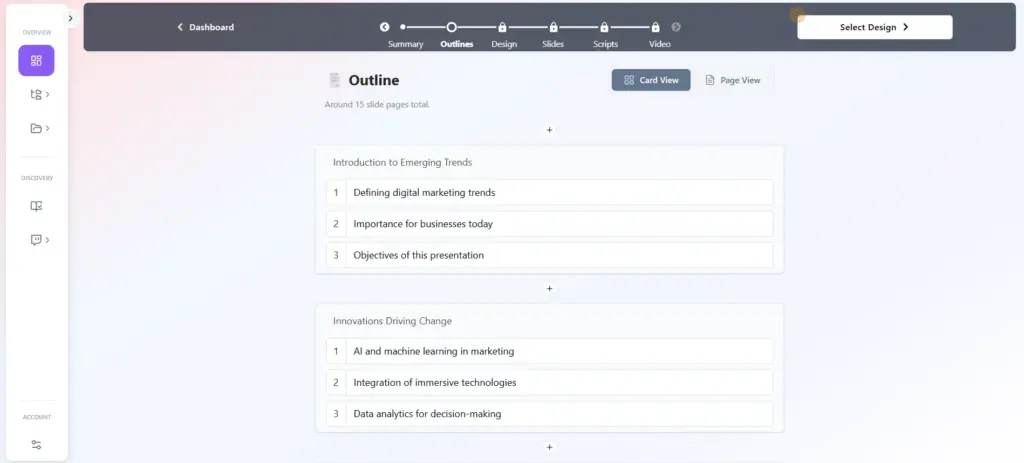
Task: Go to previous step with left arrow icon
Action: pyautogui.click(x=384, y=28)
